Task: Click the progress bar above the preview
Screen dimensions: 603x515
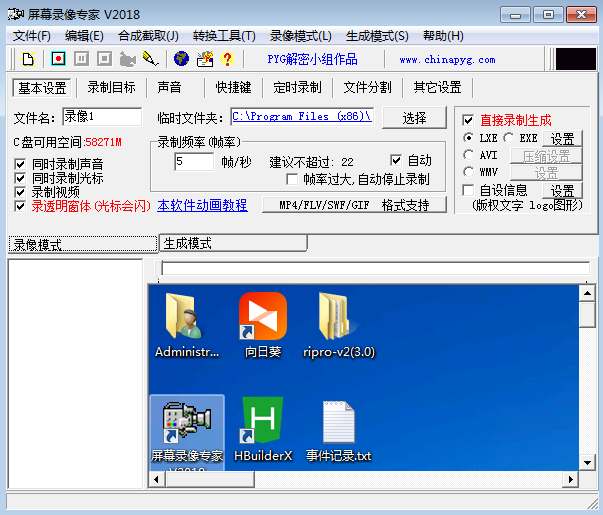Action: coord(375,268)
